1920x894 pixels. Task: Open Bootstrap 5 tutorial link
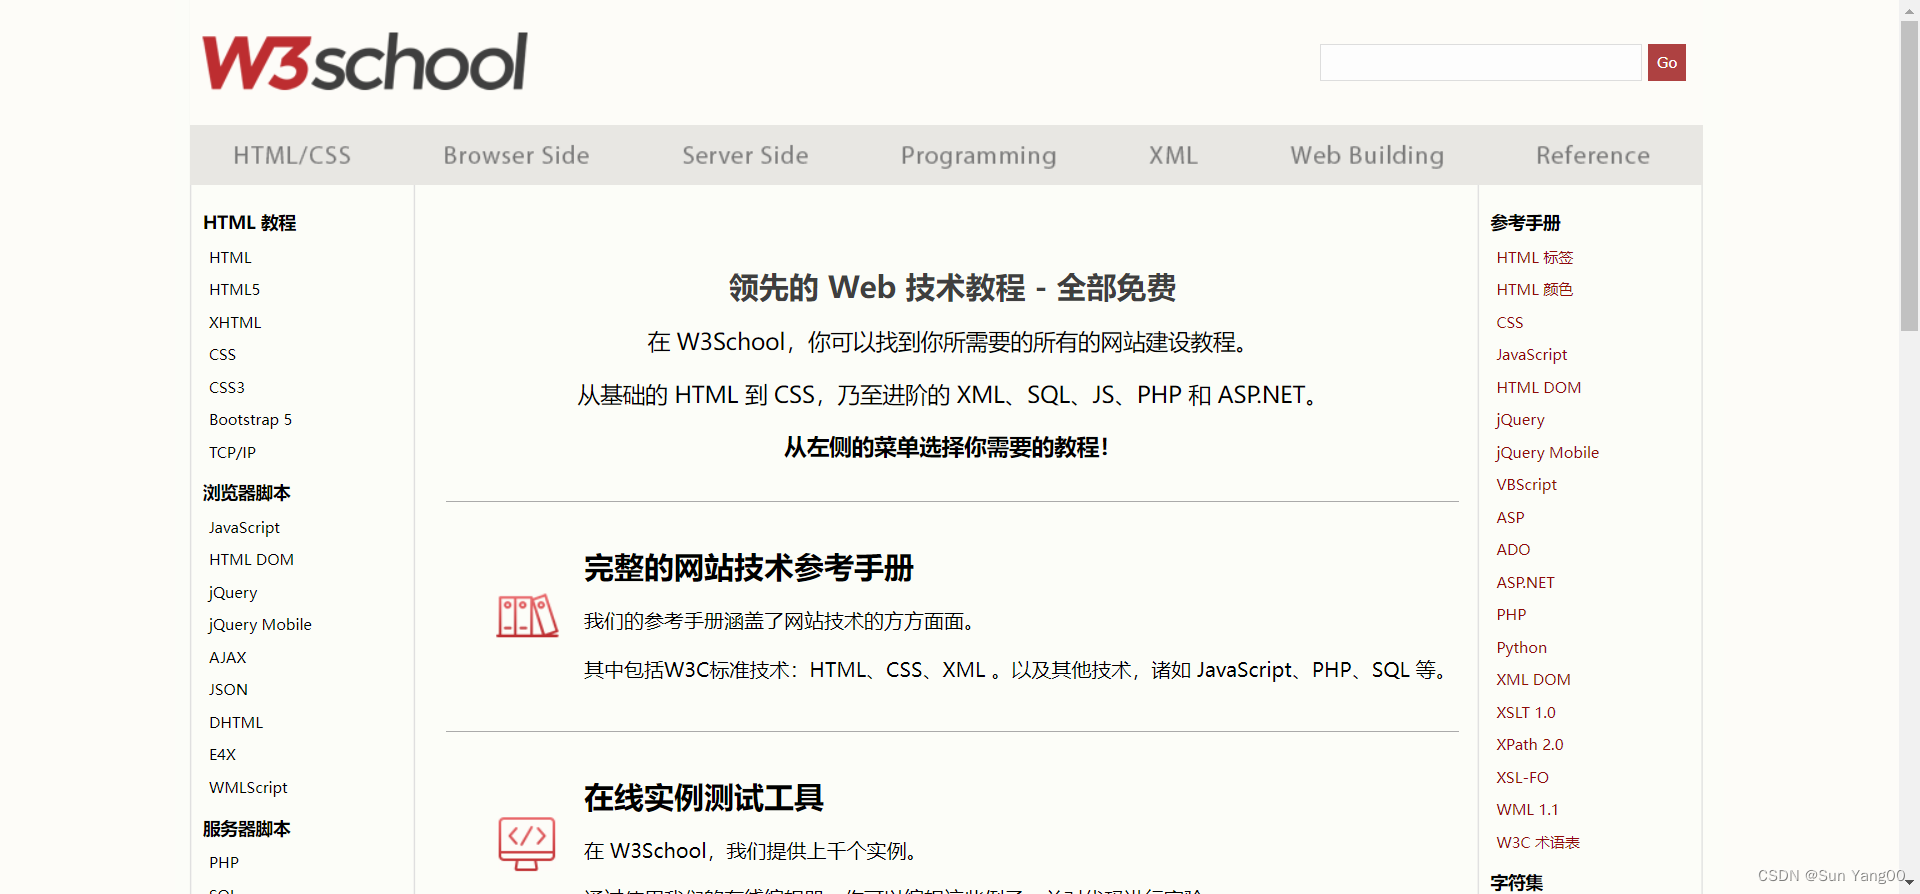click(x=250, y=420)
